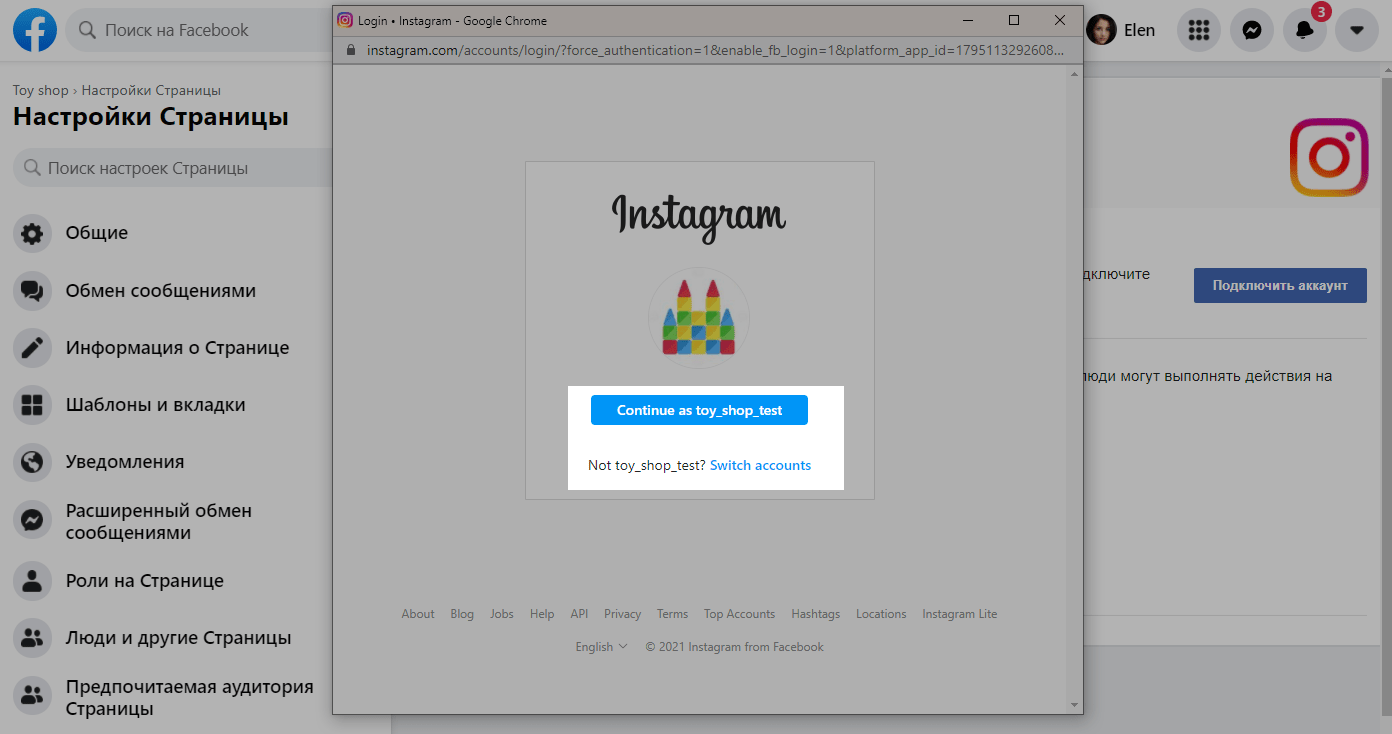The width and height of the screenshot is (1392, 734).
Task: Click Подключить аккаунт button
Action: point(1280,285)
